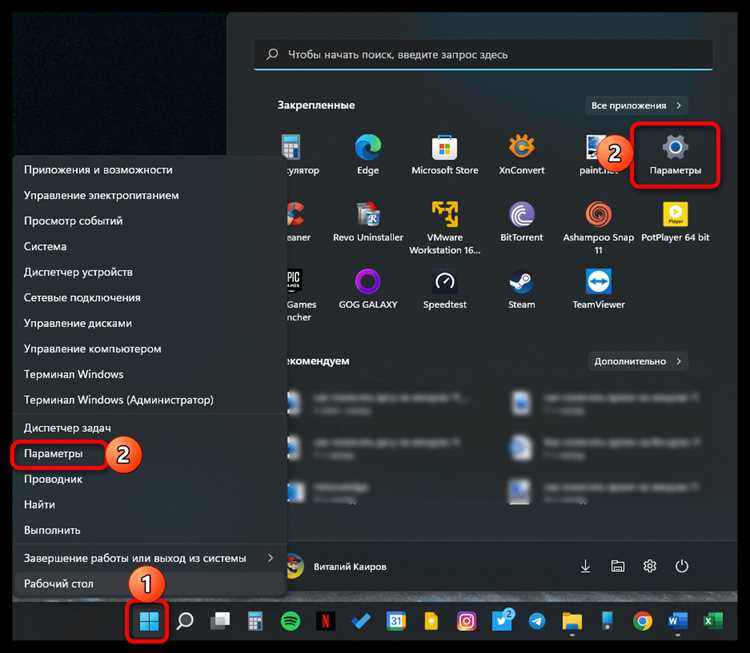
Task: Select Управление компьютером
Action: pos(149,349)
